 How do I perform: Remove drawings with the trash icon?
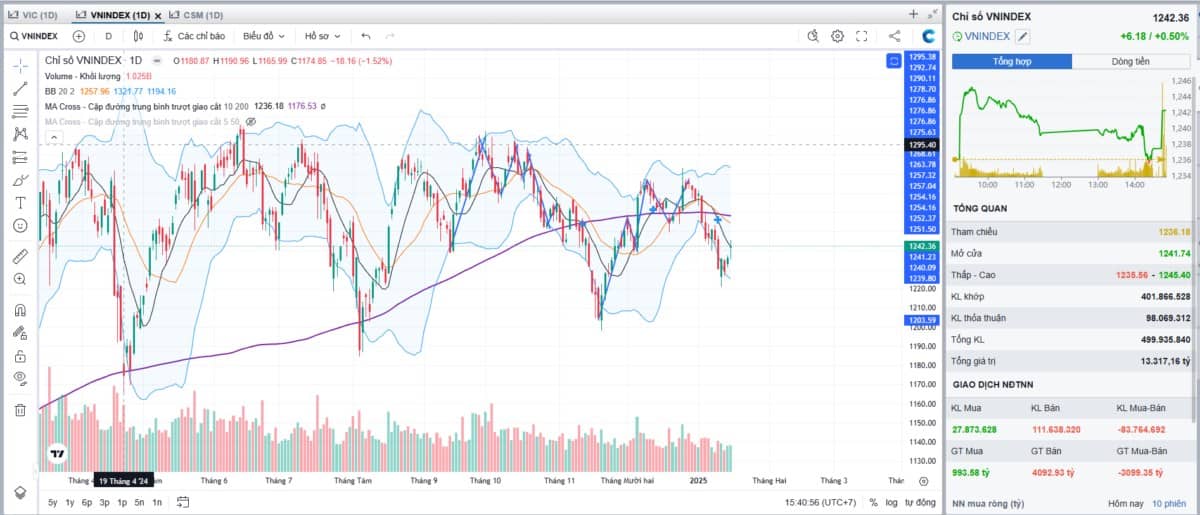[20, 410]
